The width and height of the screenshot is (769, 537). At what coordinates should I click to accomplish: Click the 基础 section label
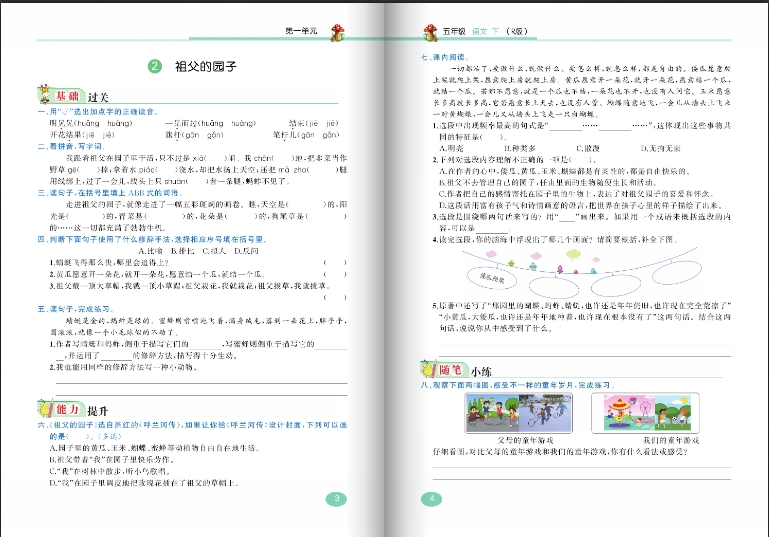click(x=66, y=97)
